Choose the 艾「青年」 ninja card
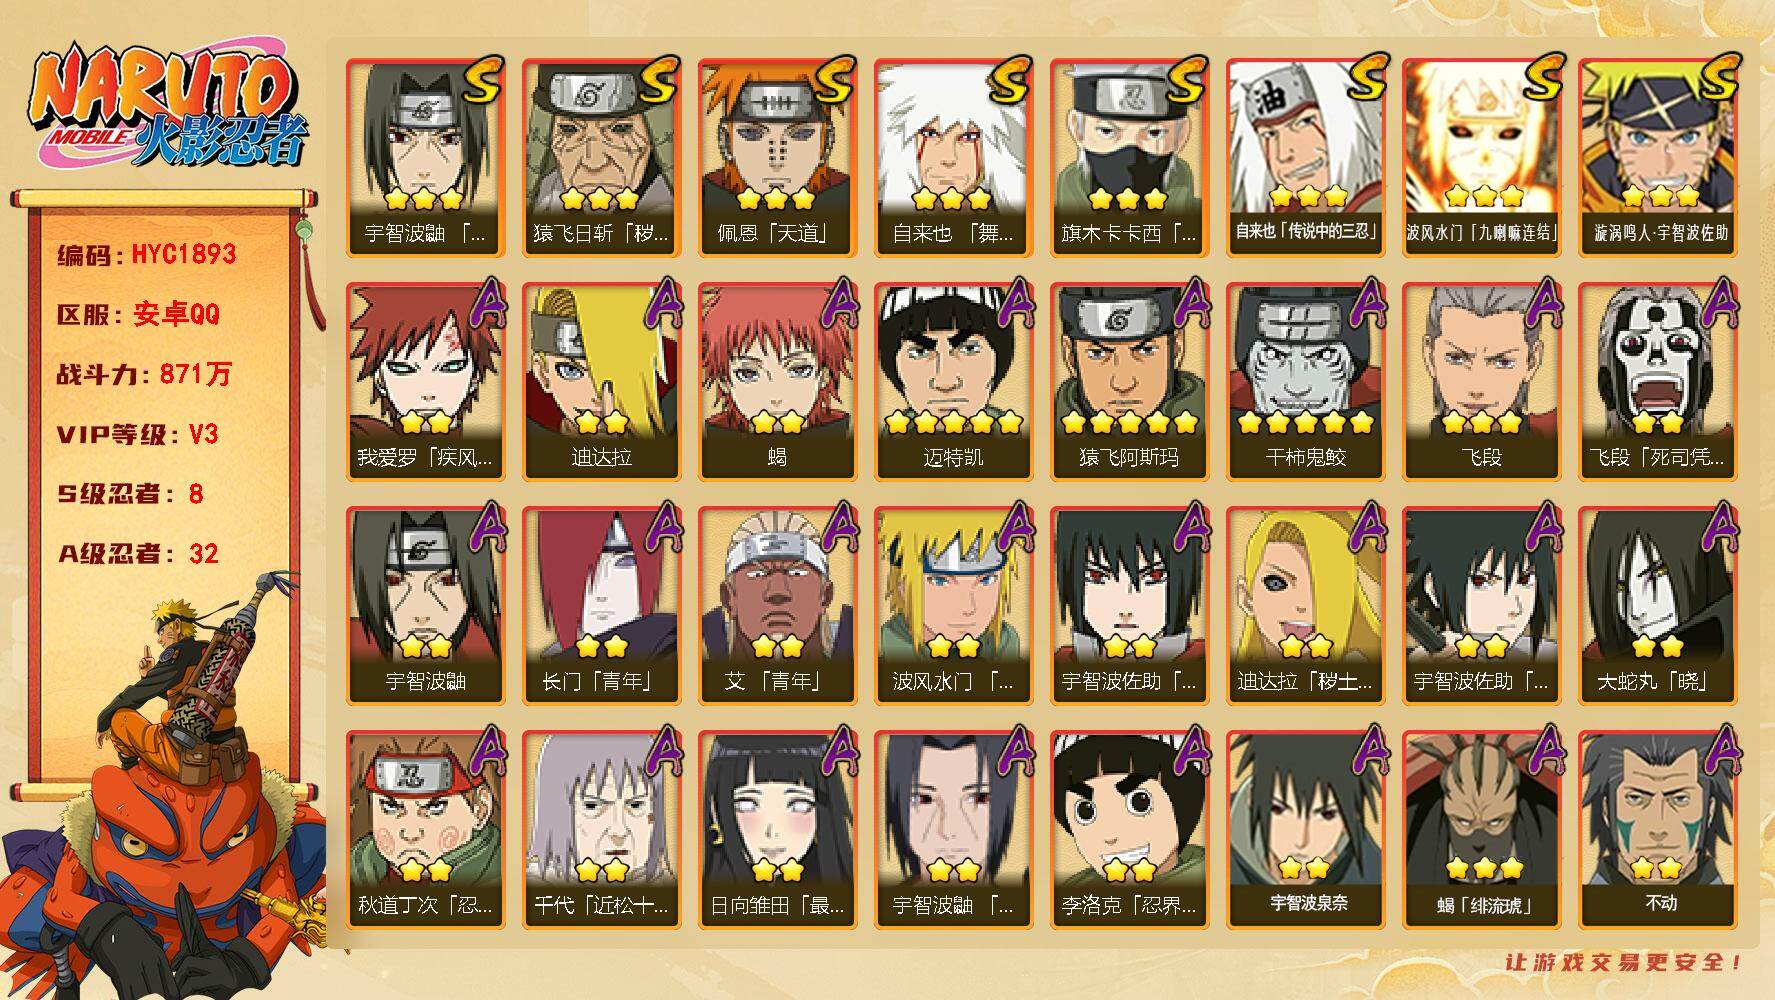Screen dimensions: 1775x1000 777,606
